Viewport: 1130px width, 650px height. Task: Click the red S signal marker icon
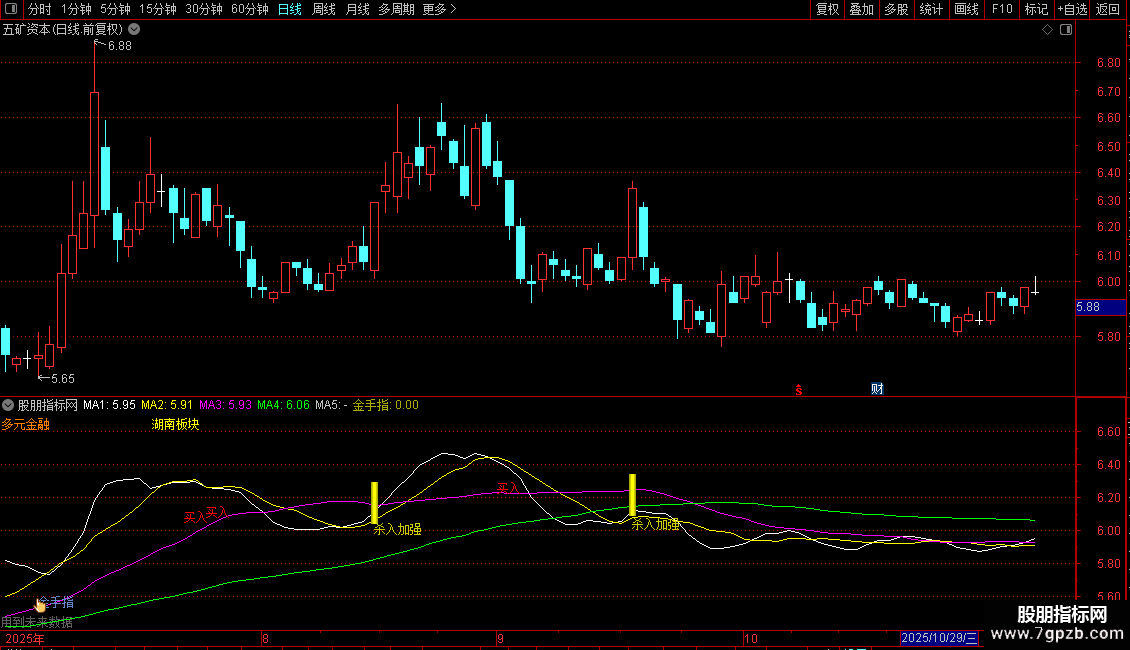798,390
